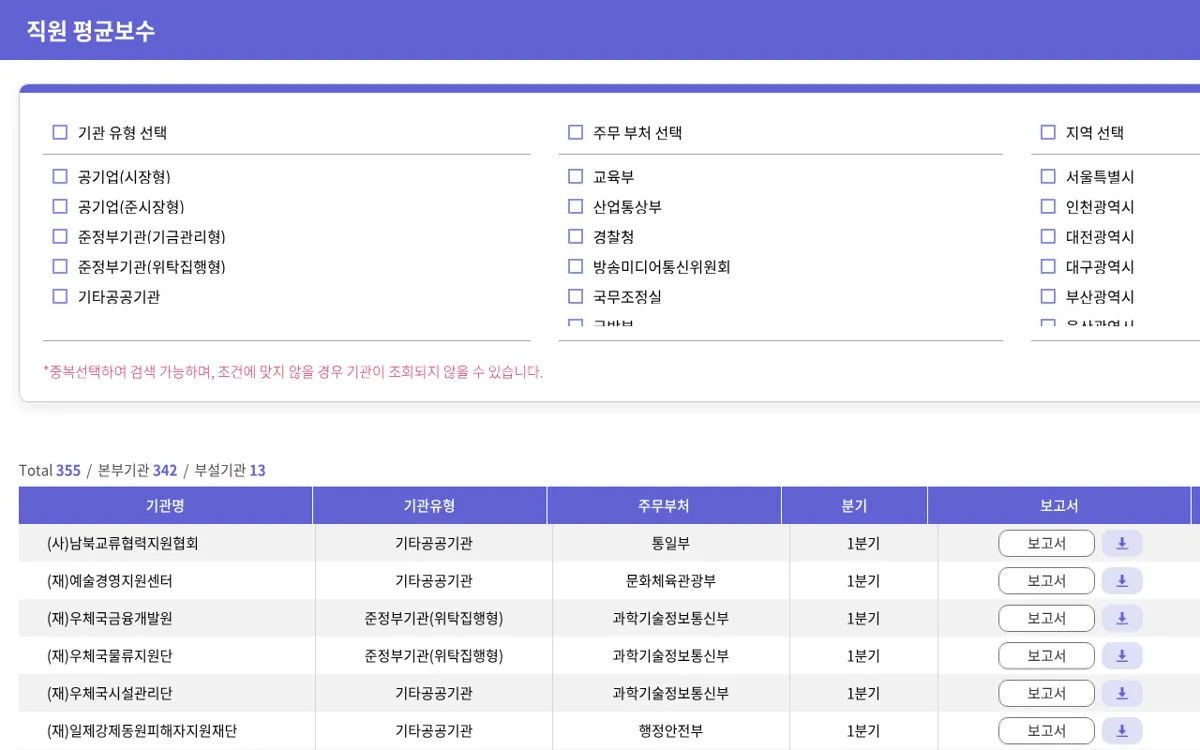Image resolution: width=1200 pixels, height=750 pixels.
Task: Check the 대전광역시 checkbox
Action: point(1048,237)
